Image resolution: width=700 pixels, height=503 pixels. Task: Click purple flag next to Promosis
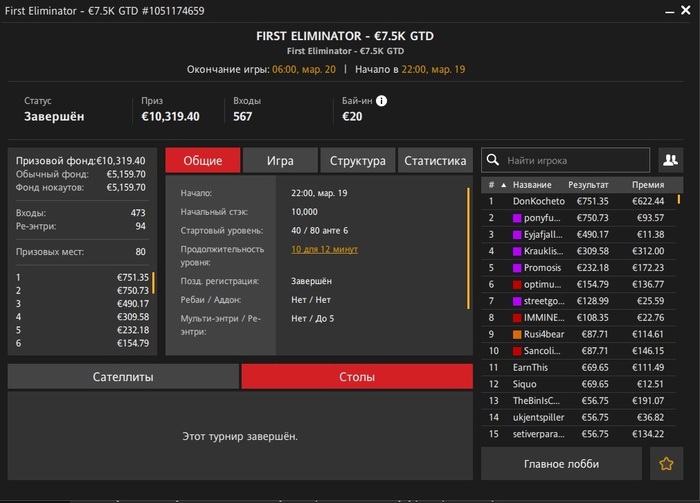coord(517,268)
